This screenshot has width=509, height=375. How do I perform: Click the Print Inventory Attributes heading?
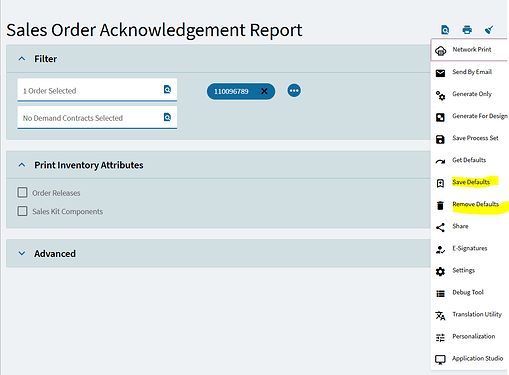(x=89, y=165)
